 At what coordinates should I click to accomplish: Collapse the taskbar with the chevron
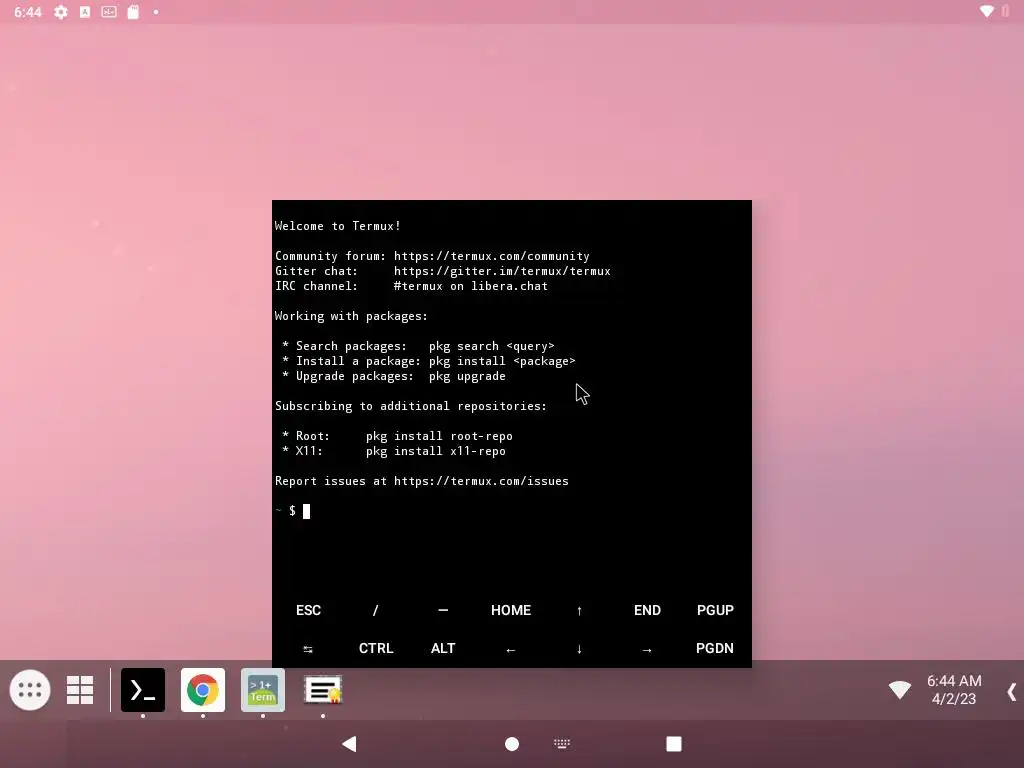[1012, 692]
